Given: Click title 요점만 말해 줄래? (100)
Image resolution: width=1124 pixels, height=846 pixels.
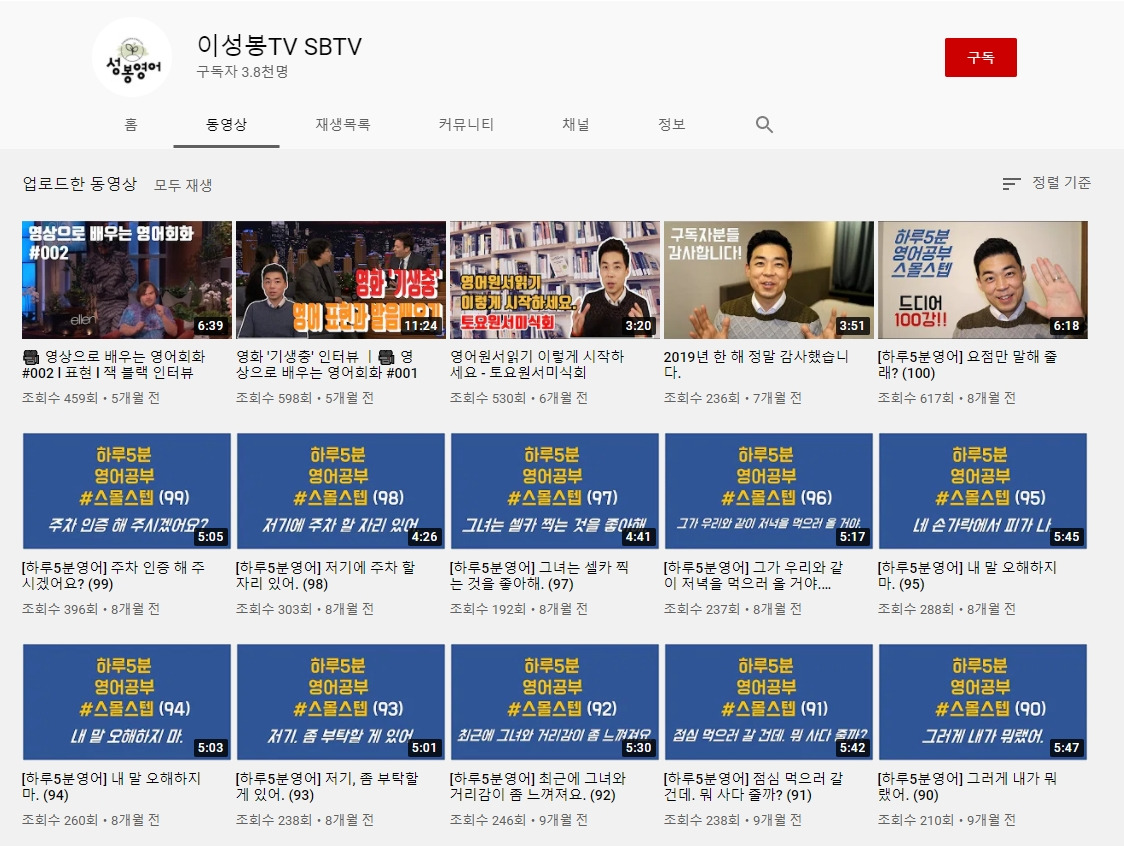Looking at the screenshot, I should pyautogui.click(x=968, y=364).
